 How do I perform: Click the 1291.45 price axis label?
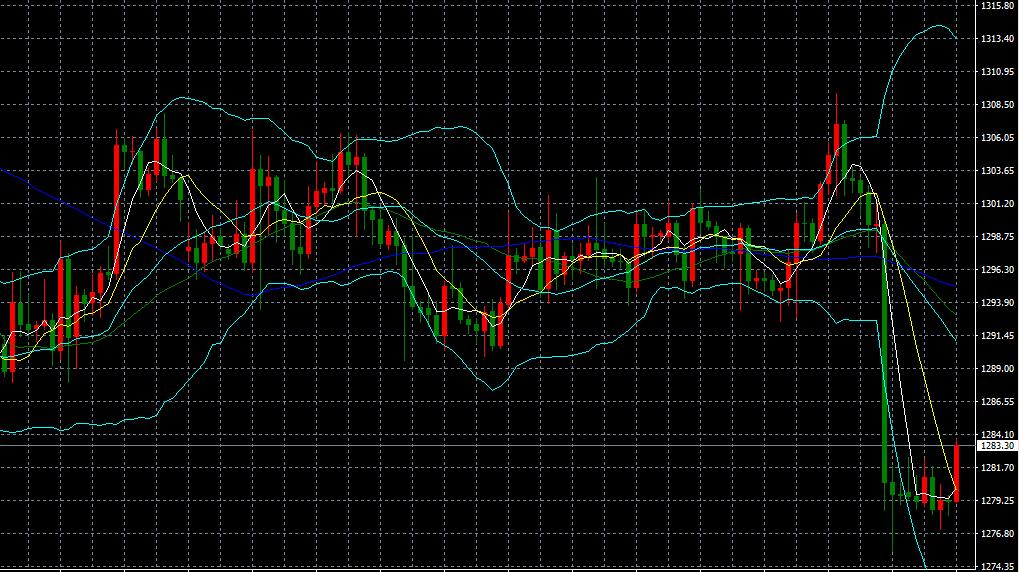(997, 336)
